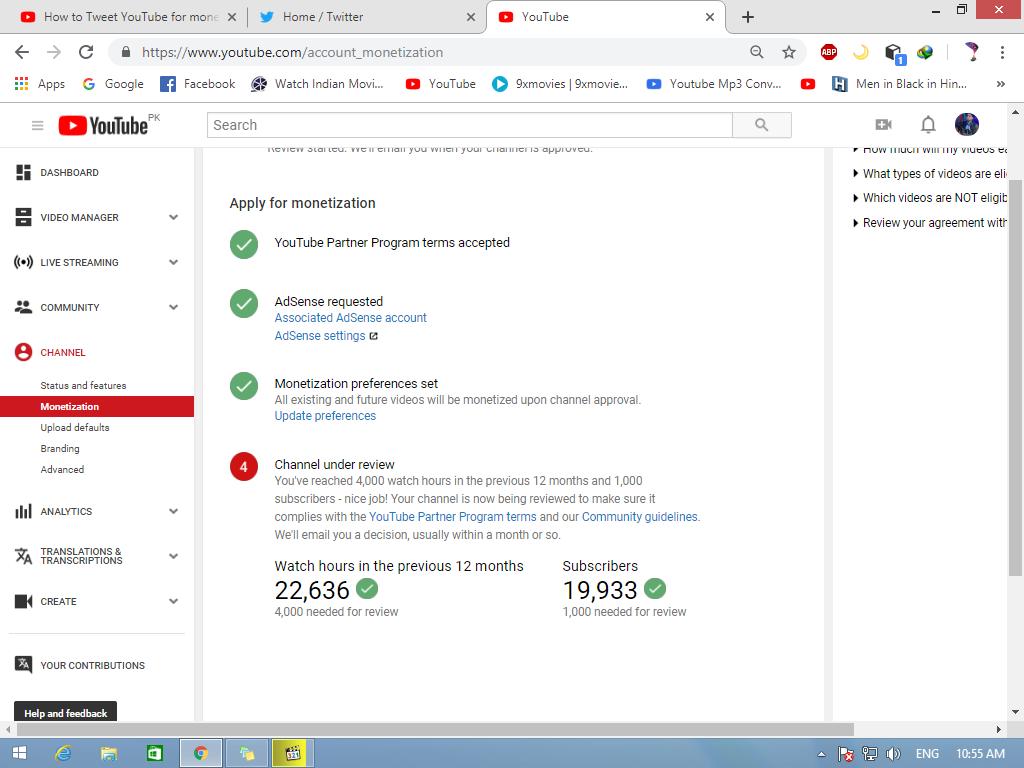
Task: Click the Analytics bar chart icon
Action: 24,511
